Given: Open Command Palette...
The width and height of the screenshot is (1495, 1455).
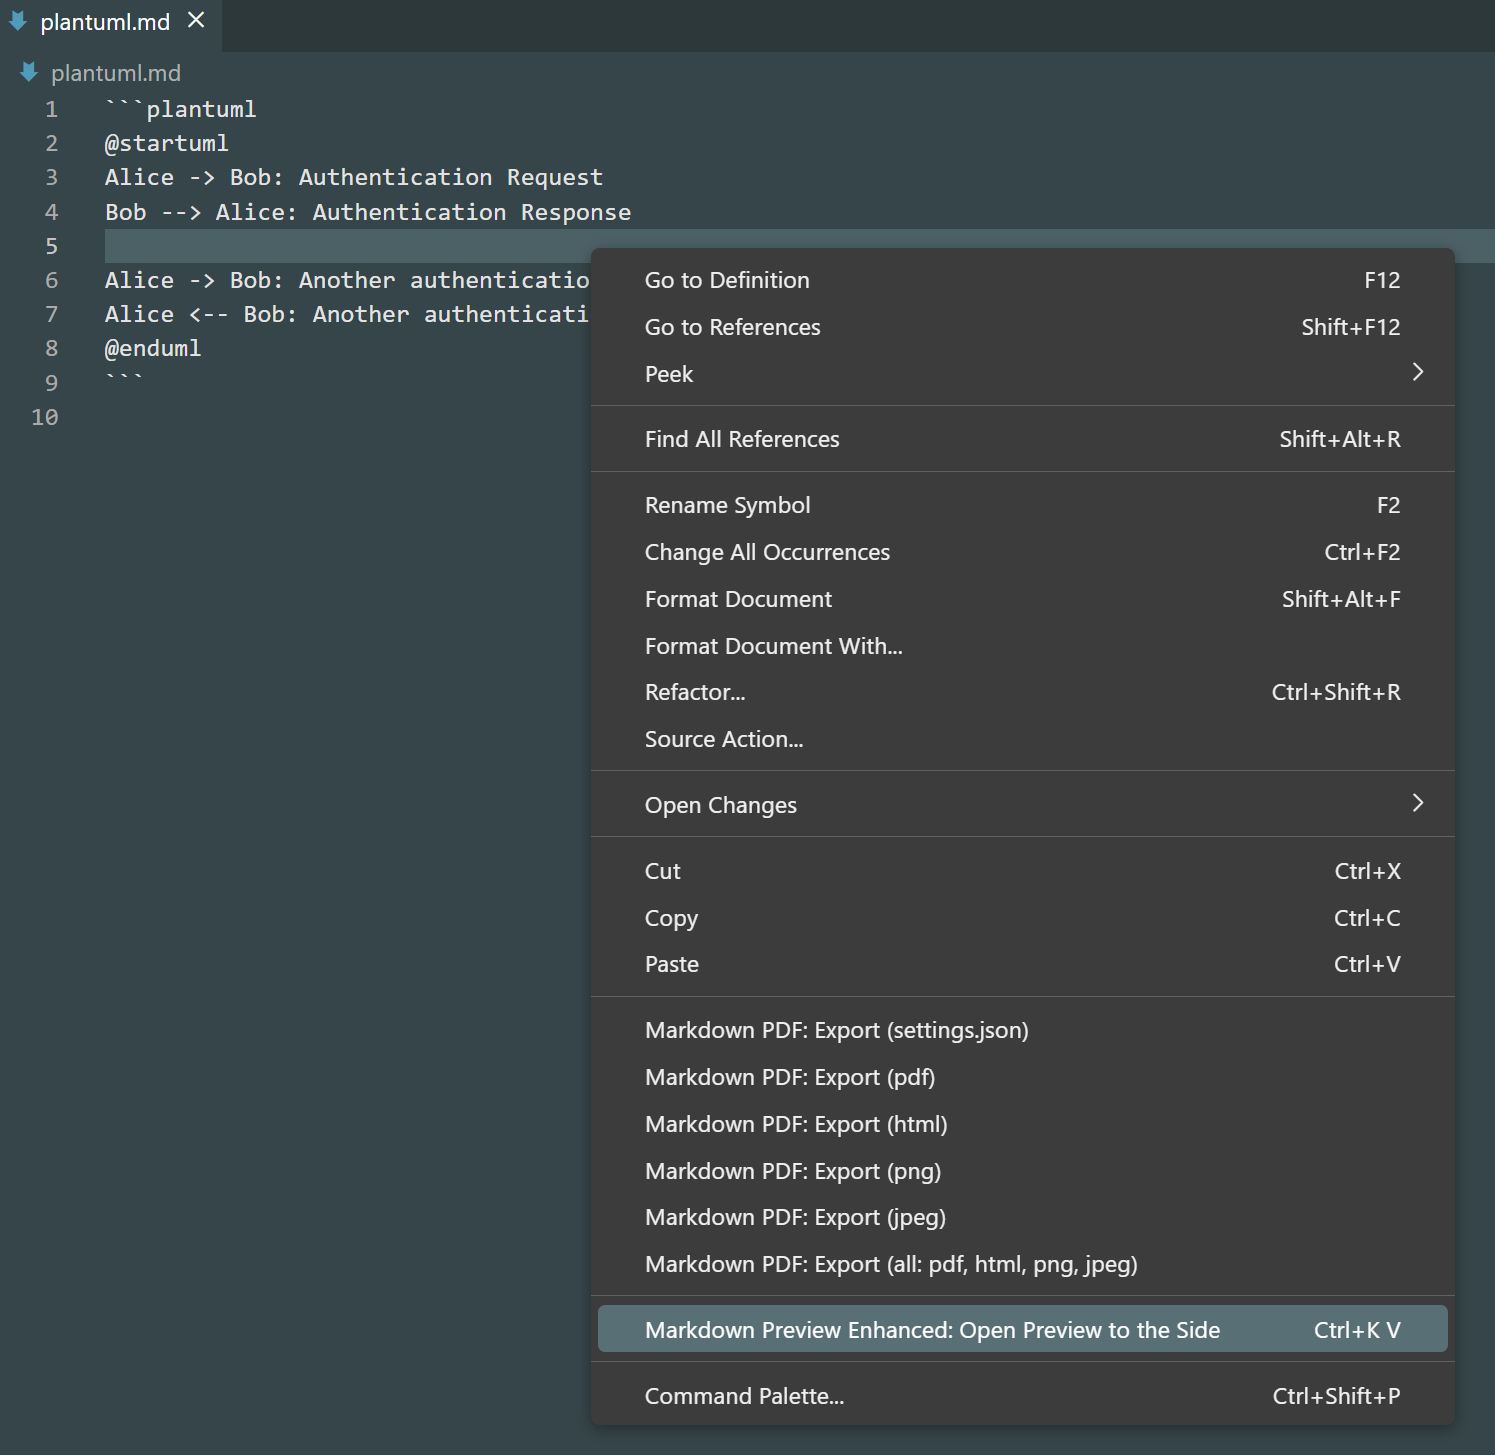Looking at the screenshot, I should tap(1022, 1396).
